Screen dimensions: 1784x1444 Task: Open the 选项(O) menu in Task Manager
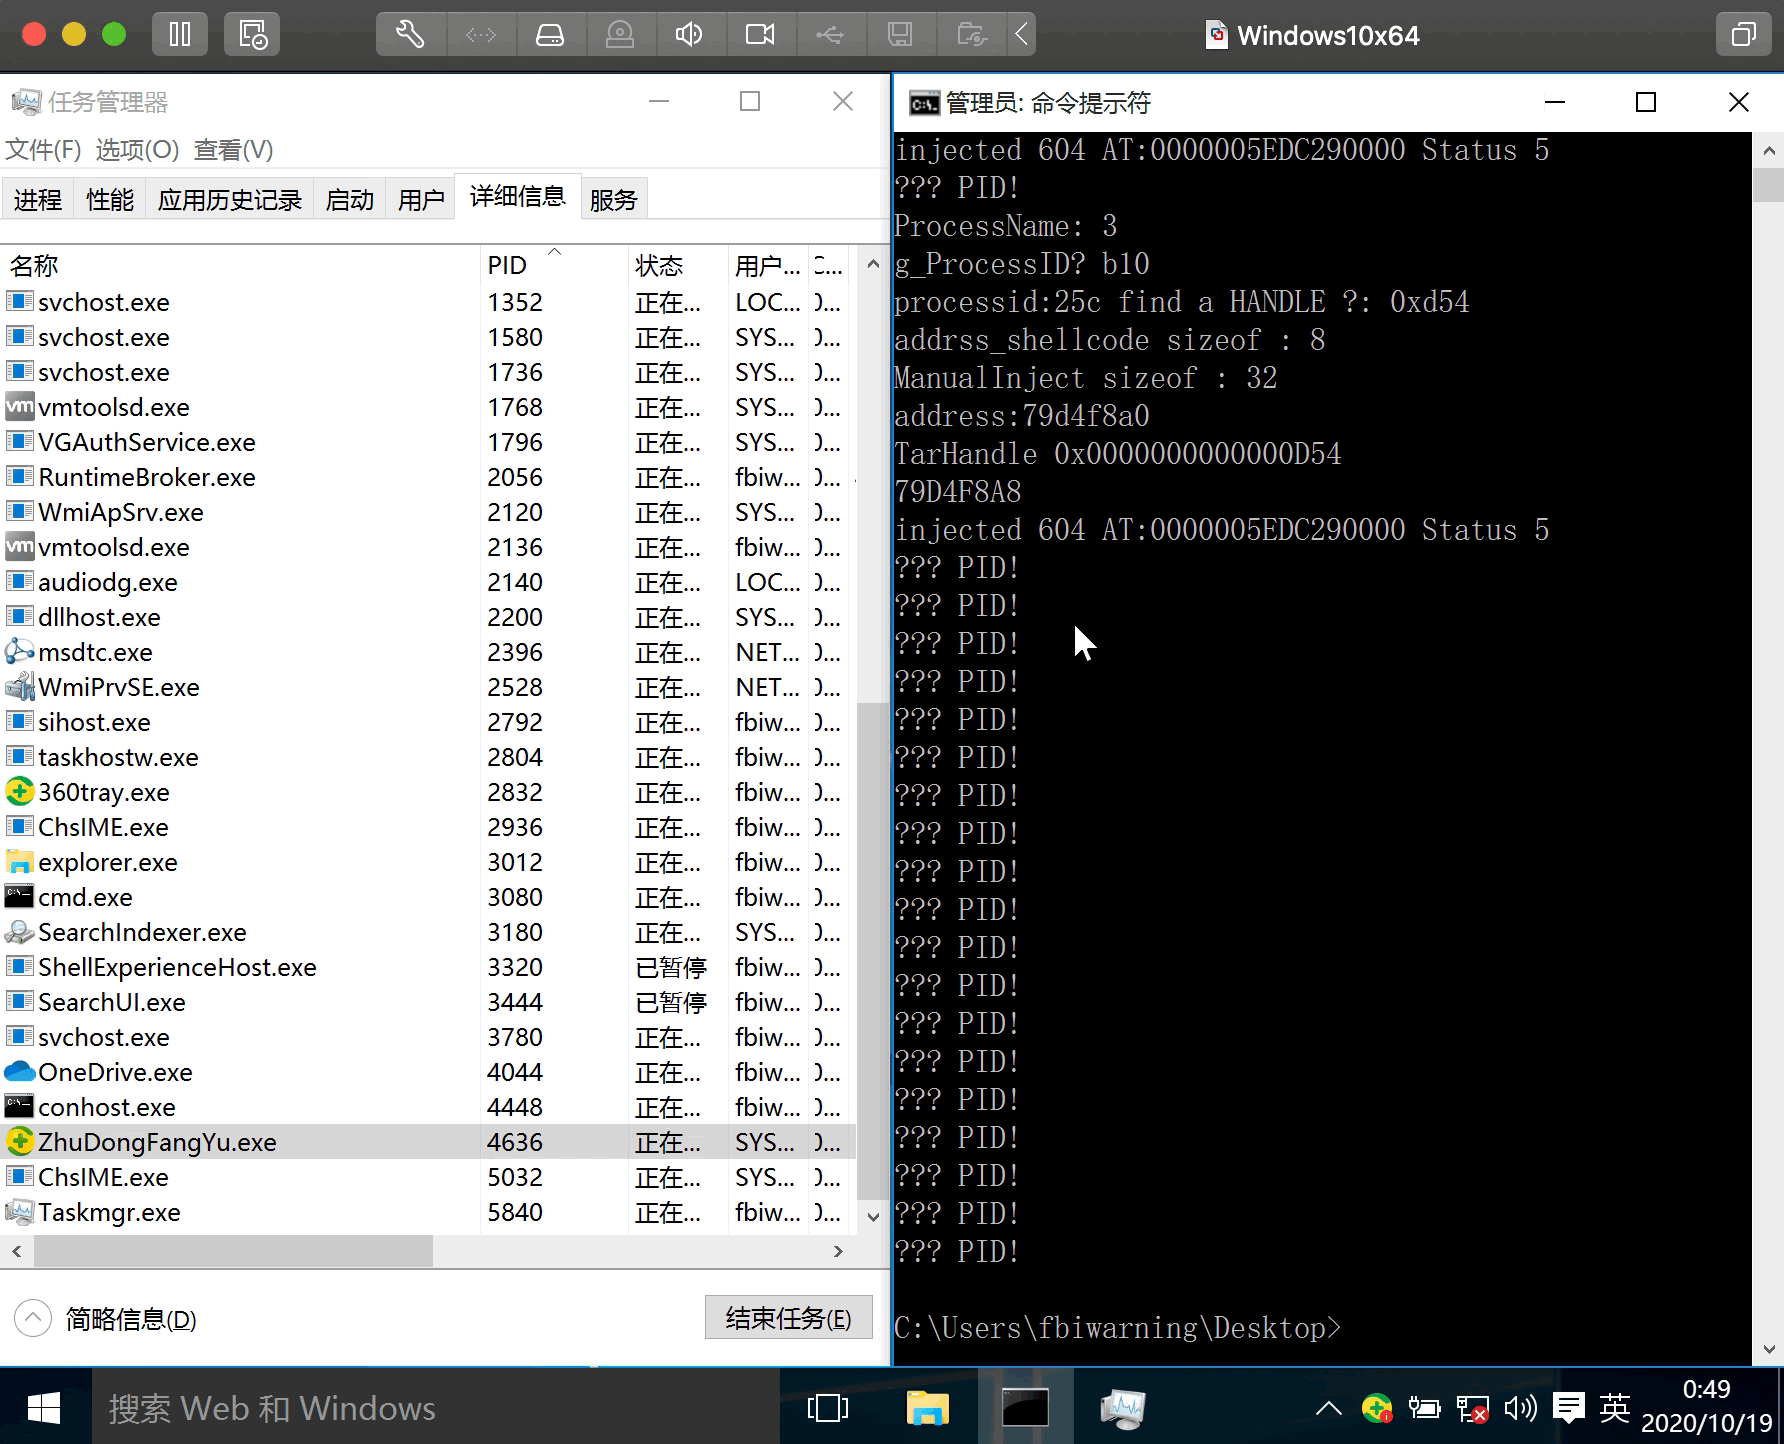[x=137, y=150]
